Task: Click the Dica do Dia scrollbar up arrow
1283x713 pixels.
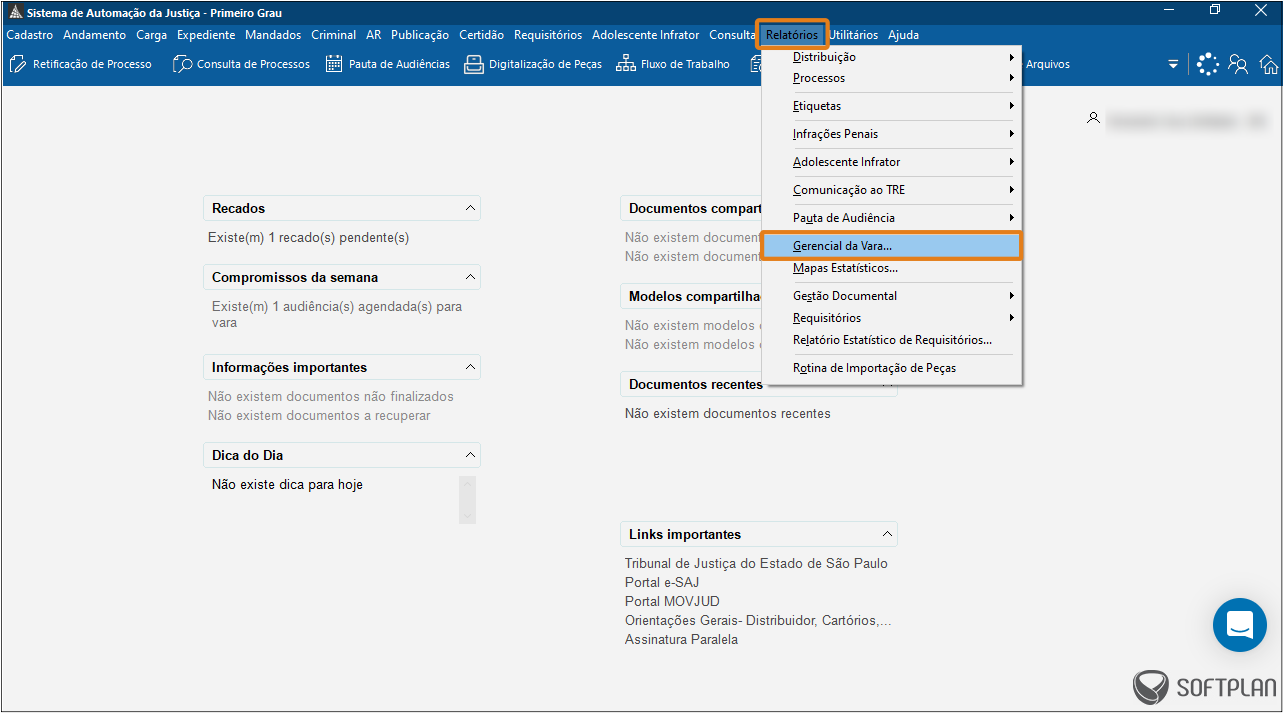Action: 467,483
